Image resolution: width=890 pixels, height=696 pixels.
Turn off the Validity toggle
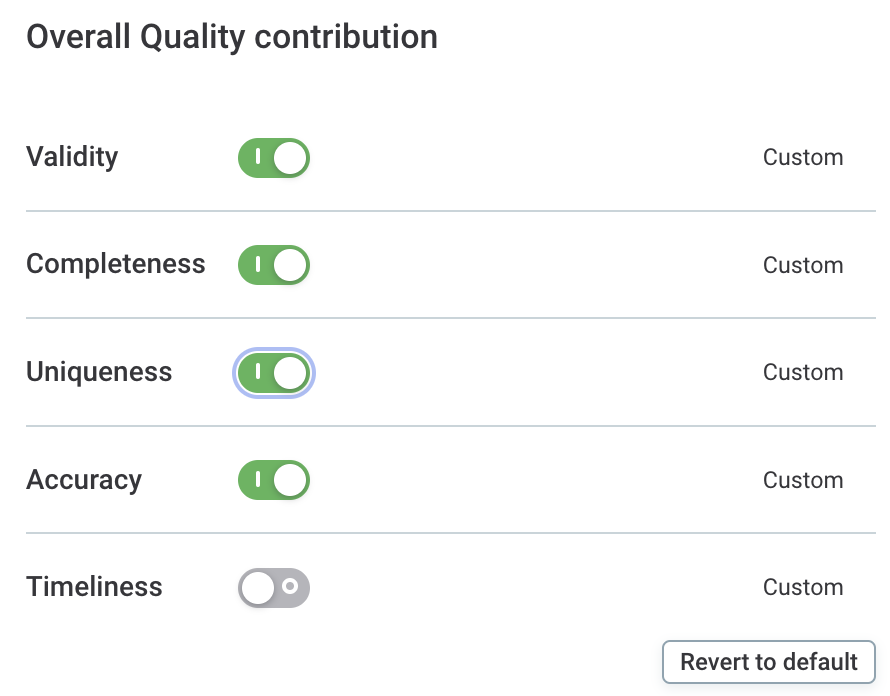274,158
